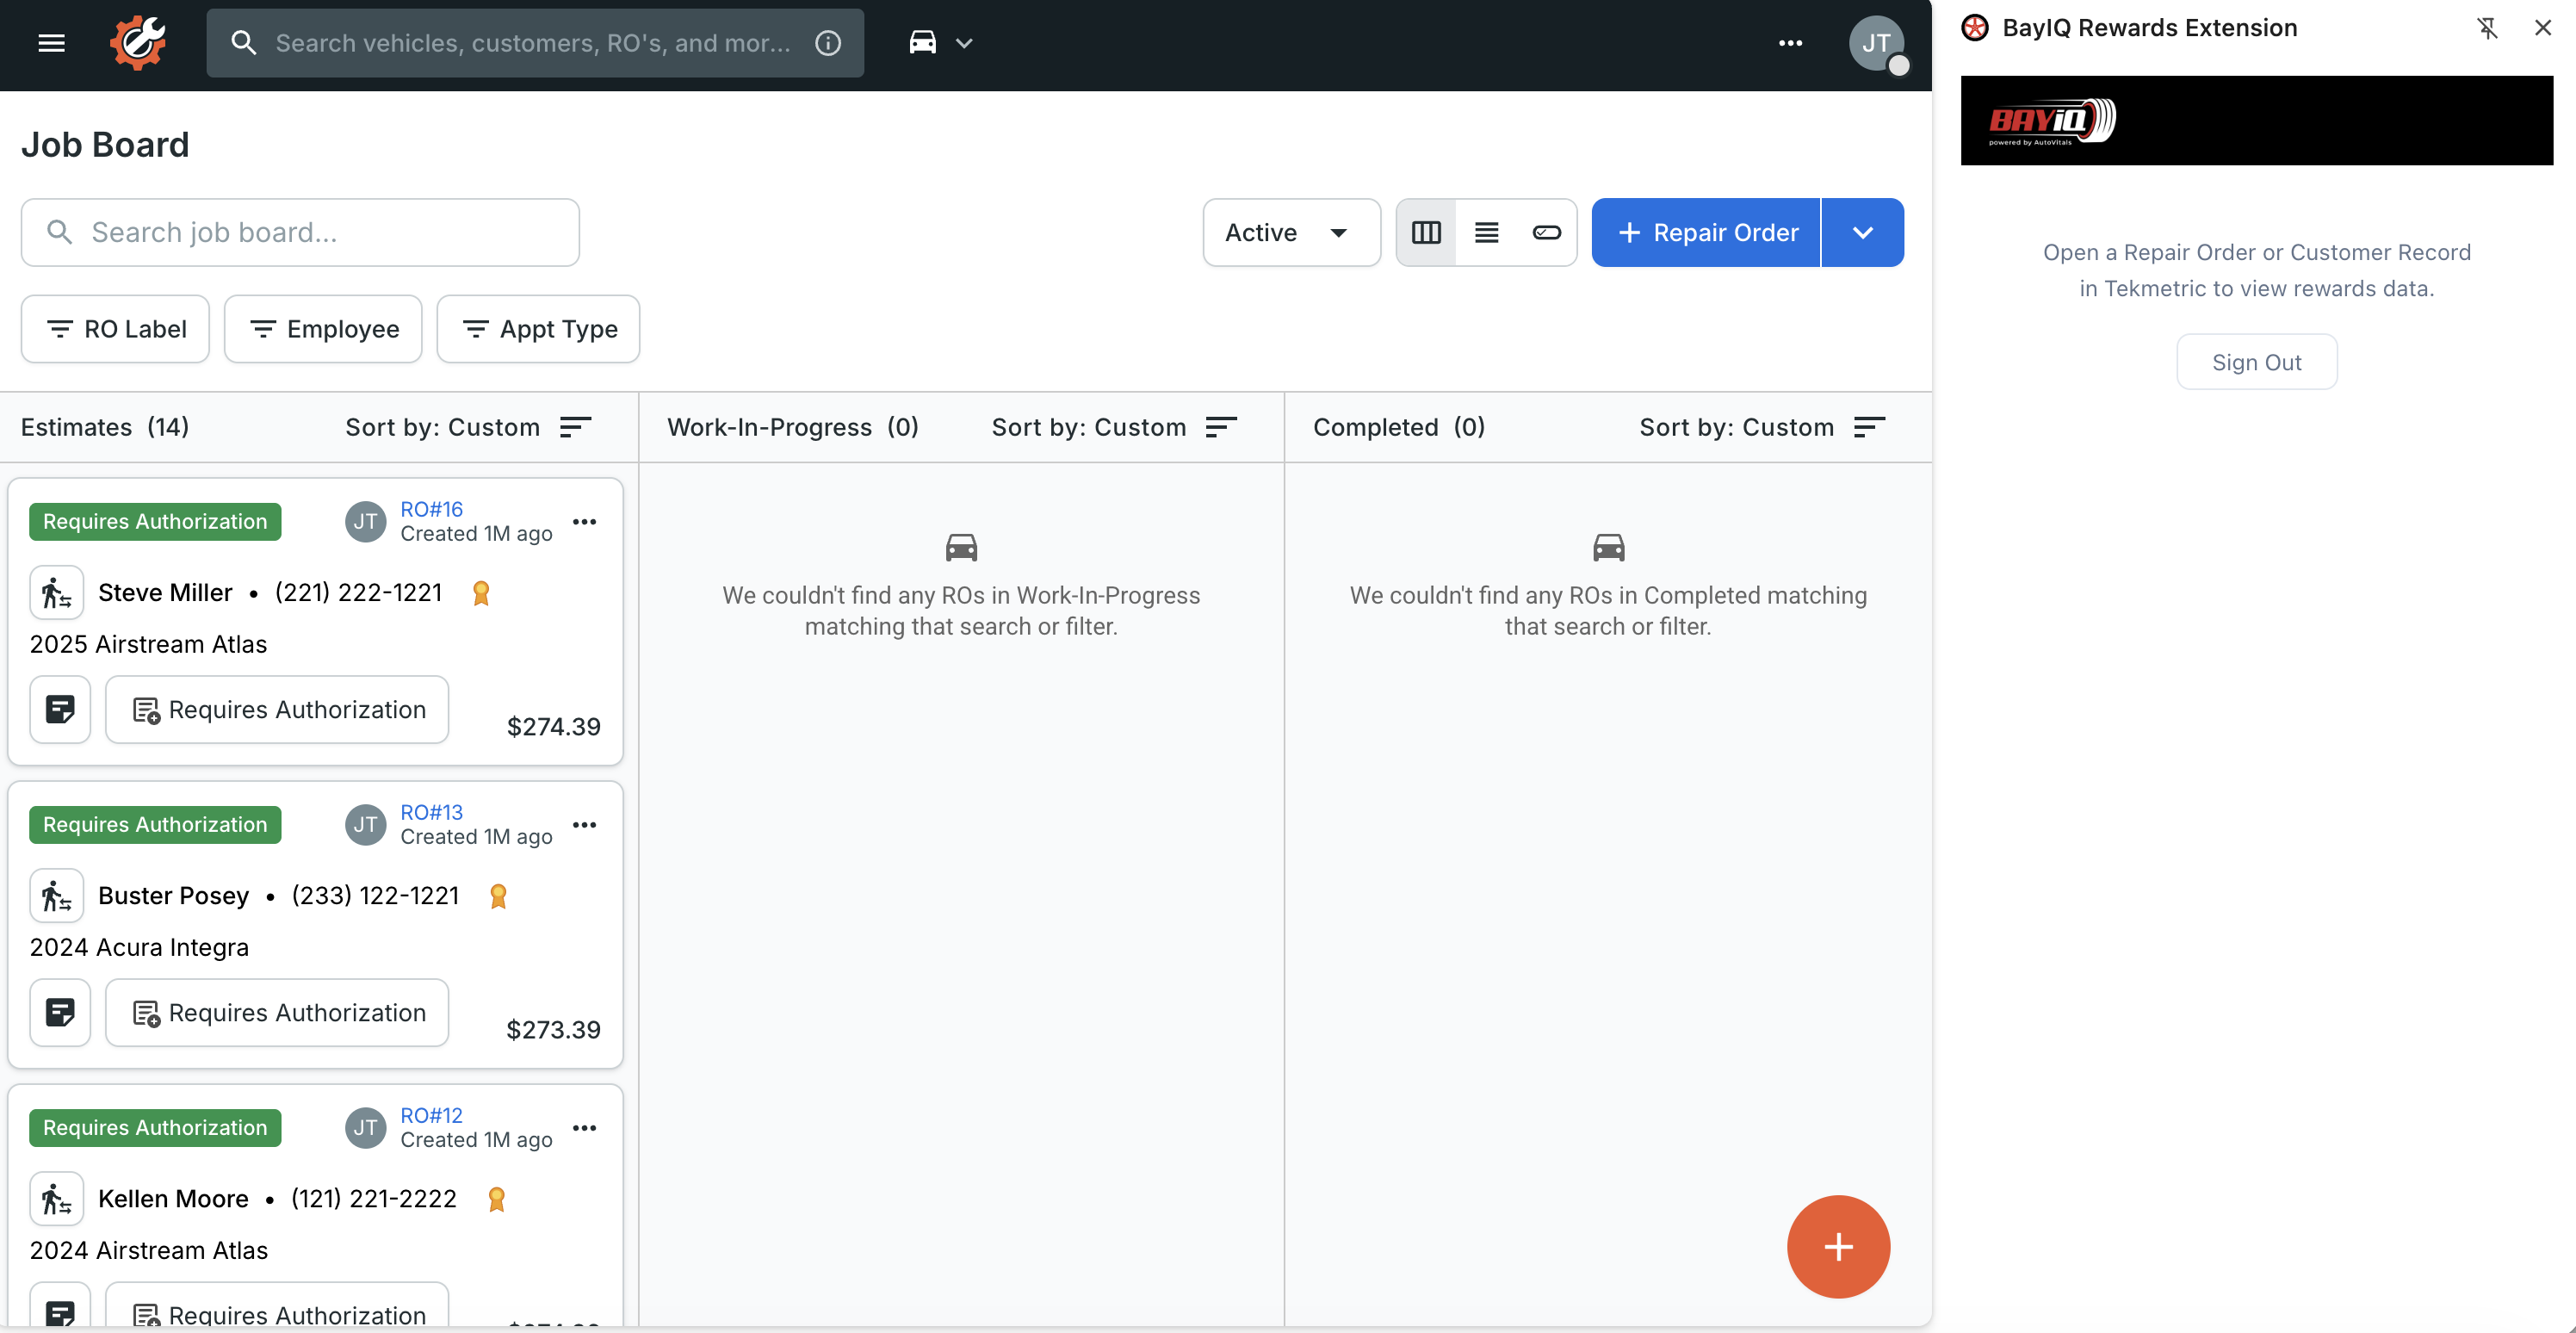Image resolution: width=2576 pixels, height=1333 pixels.
Task: Close the BayIQ Rewards Extension panel
Action: (2542, 28)
